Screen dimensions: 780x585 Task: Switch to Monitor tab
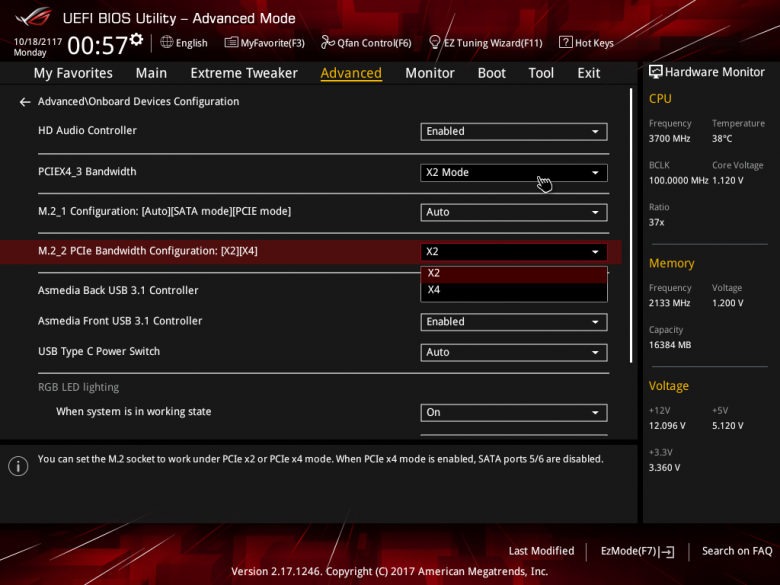pyautogui.click(x=430, y=73)
